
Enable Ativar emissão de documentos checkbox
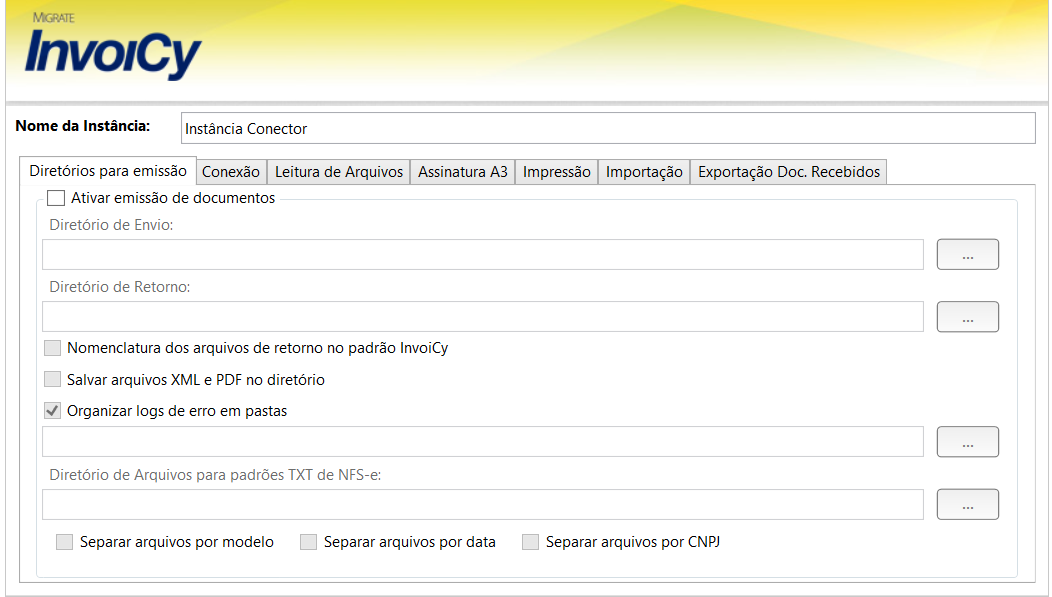pyautogui.click(x=56, y=198)
